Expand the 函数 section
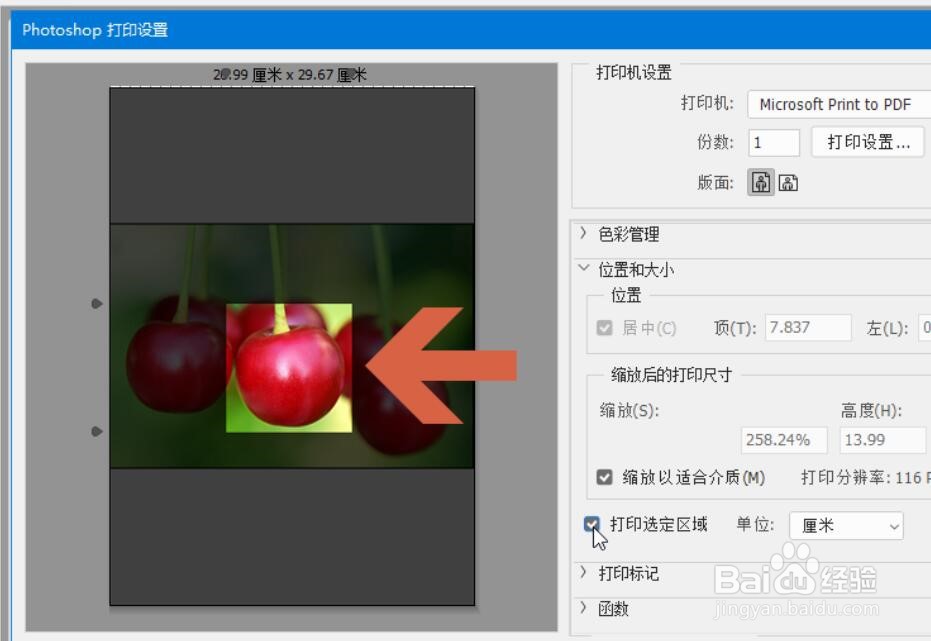 [584, 608]
